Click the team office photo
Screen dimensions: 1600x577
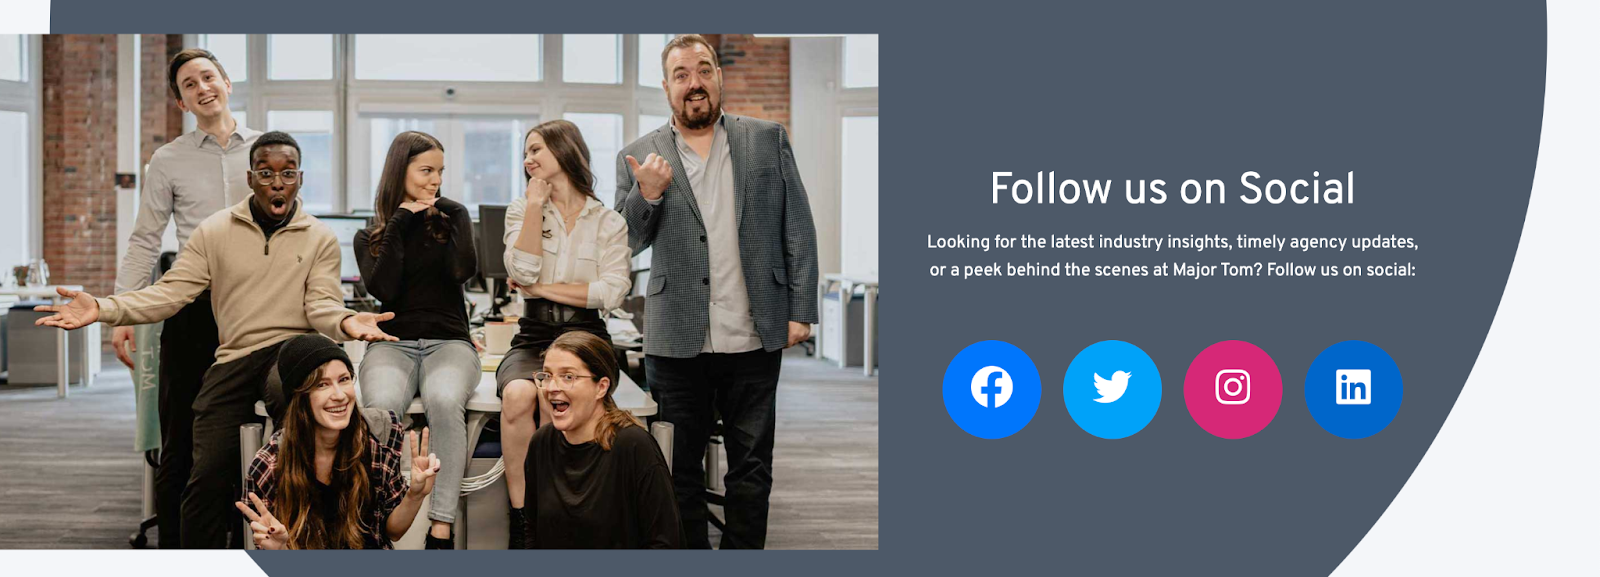439,292
